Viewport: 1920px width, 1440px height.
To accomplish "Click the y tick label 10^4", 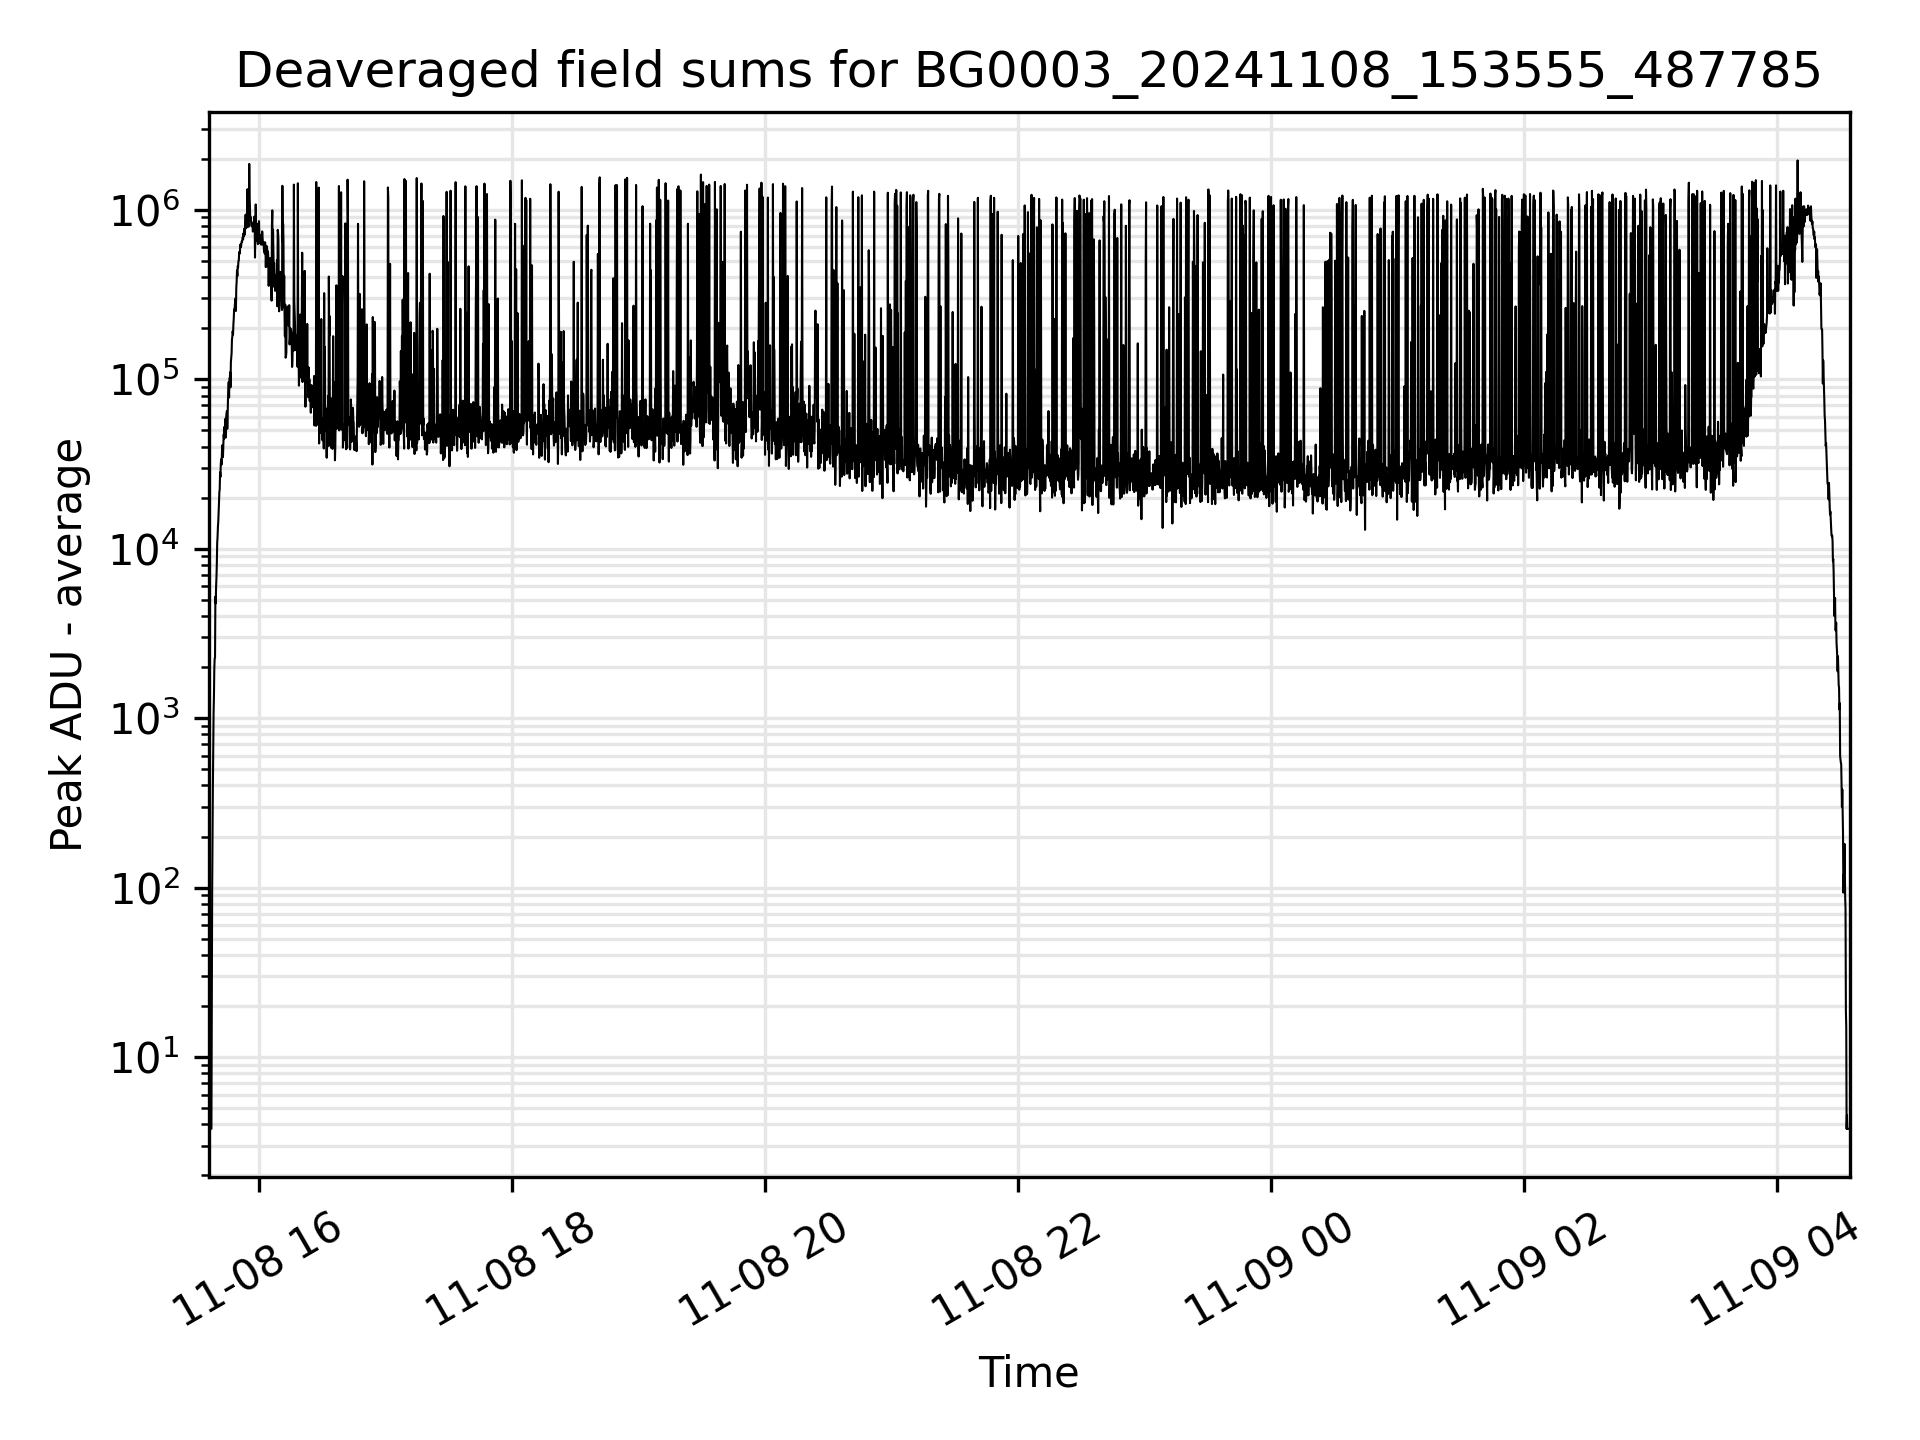I will pyautogui.click(x=144, y=548).
